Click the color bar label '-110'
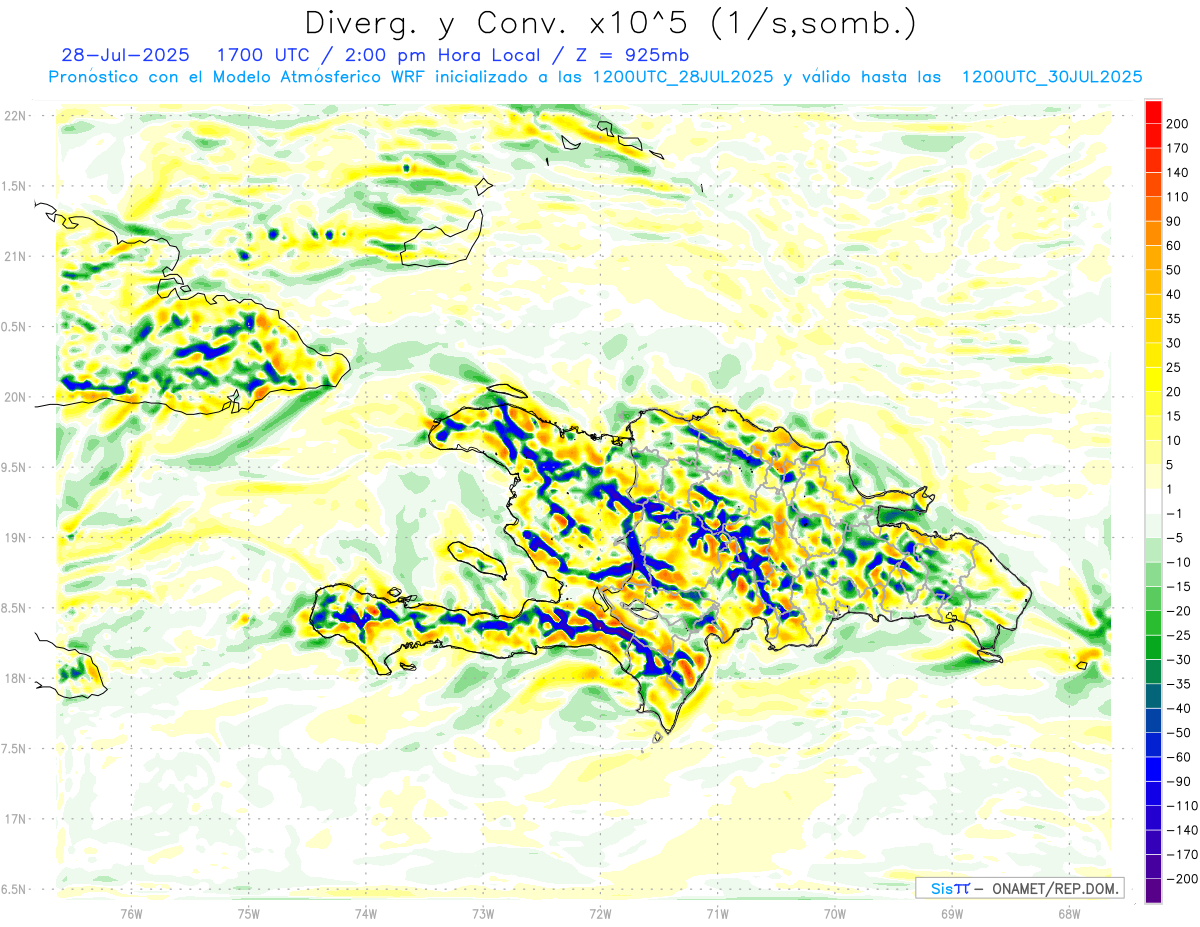 (1180, 806)
